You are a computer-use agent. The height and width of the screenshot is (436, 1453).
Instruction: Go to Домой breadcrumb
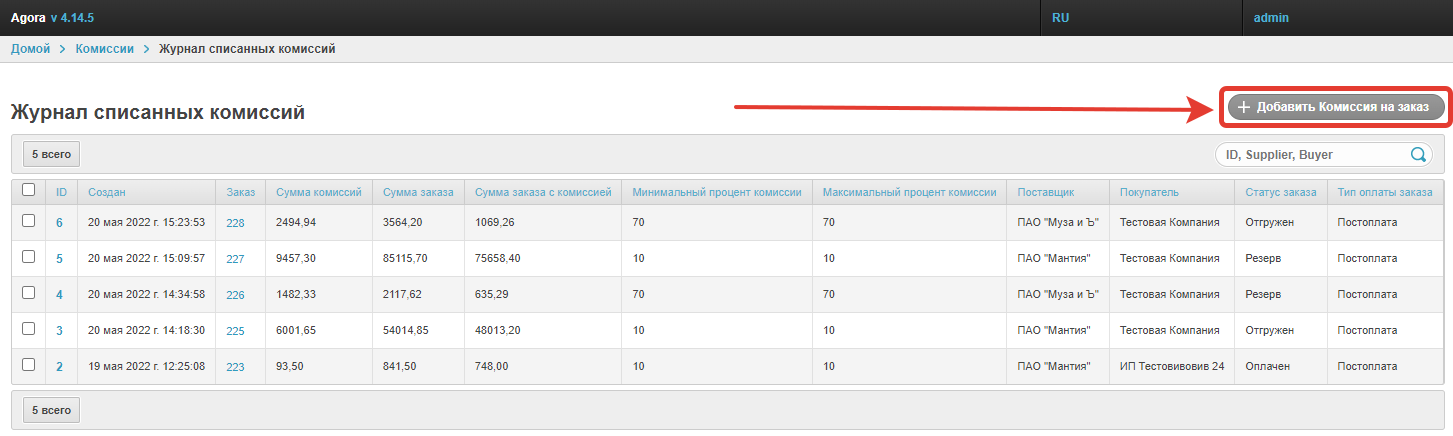tap(30, 49)
